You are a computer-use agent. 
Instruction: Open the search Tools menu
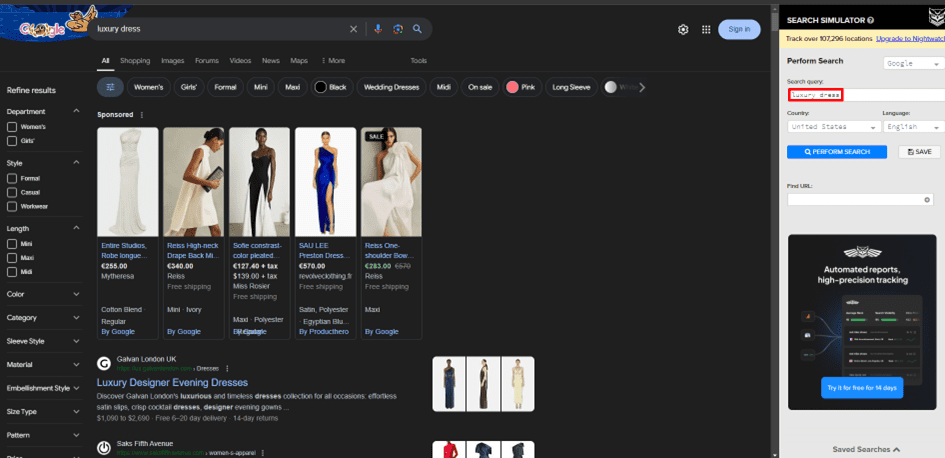coord(418,61)
